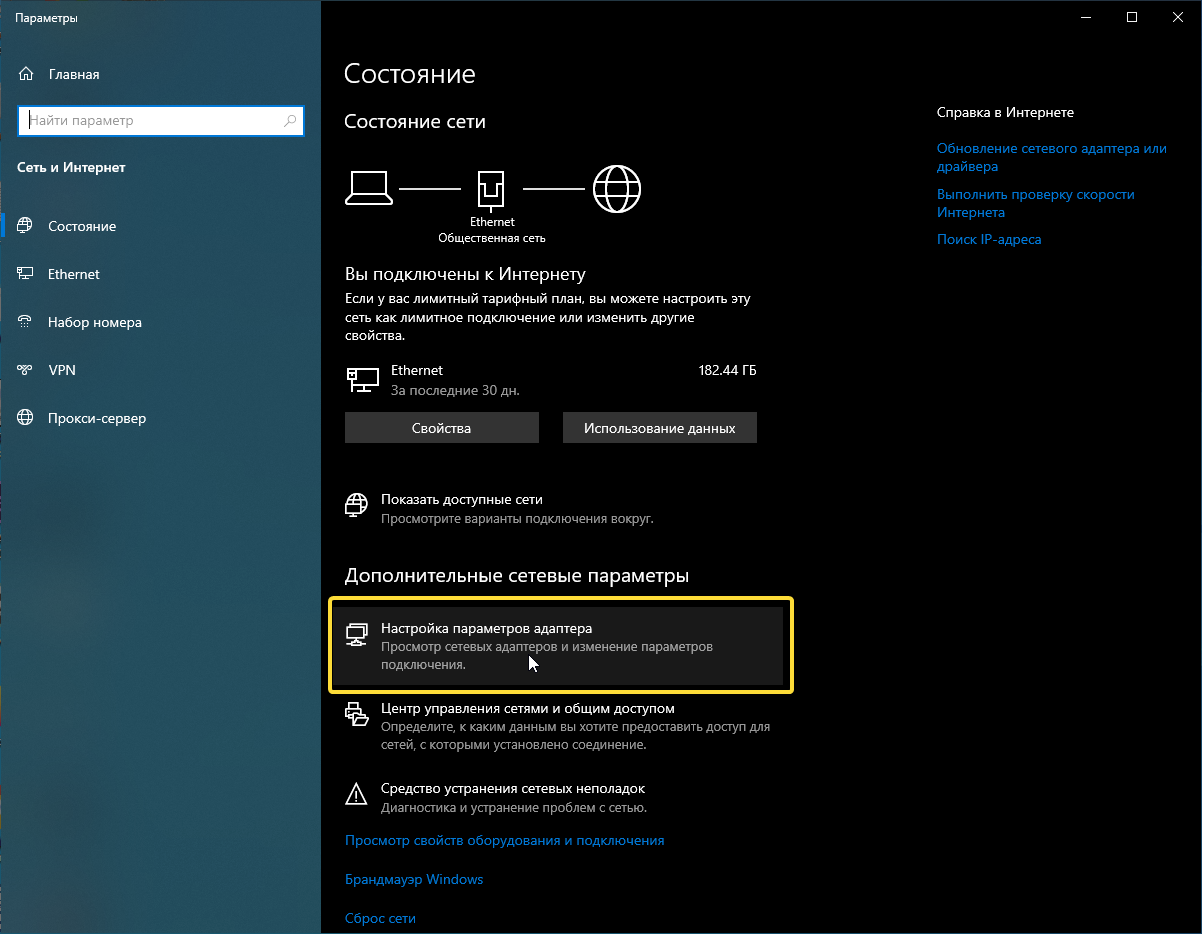Click the Использование данных button
1202x934 pixels.
point(660,428)
